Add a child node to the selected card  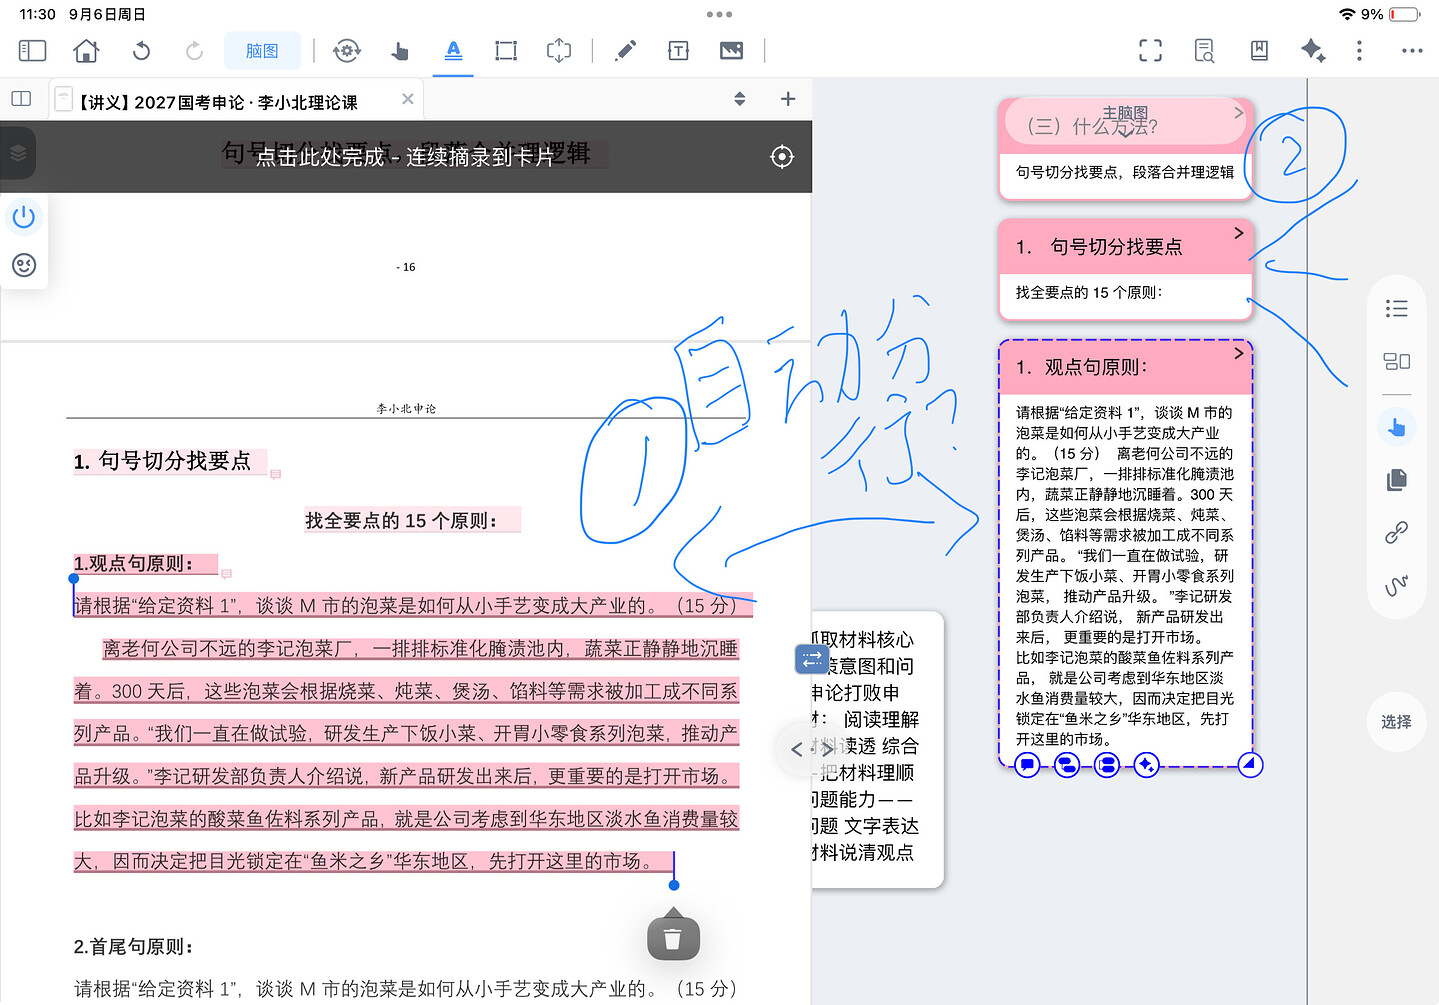coord(1067,765)
